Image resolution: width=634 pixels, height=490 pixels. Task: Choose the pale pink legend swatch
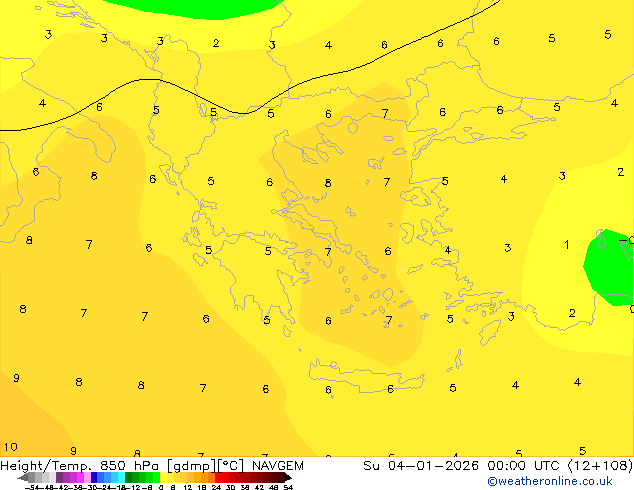[87, 477]
